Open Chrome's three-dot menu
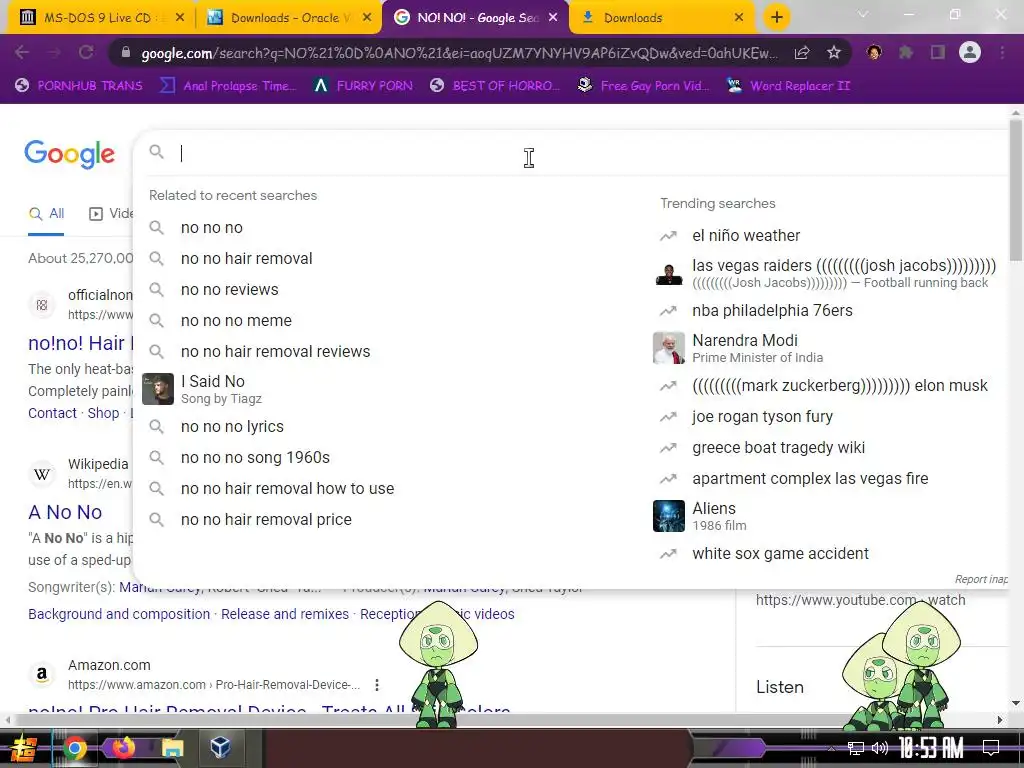Image resolution: width=1024 pixels, height=768 pixels. [x=1002, y=52]
